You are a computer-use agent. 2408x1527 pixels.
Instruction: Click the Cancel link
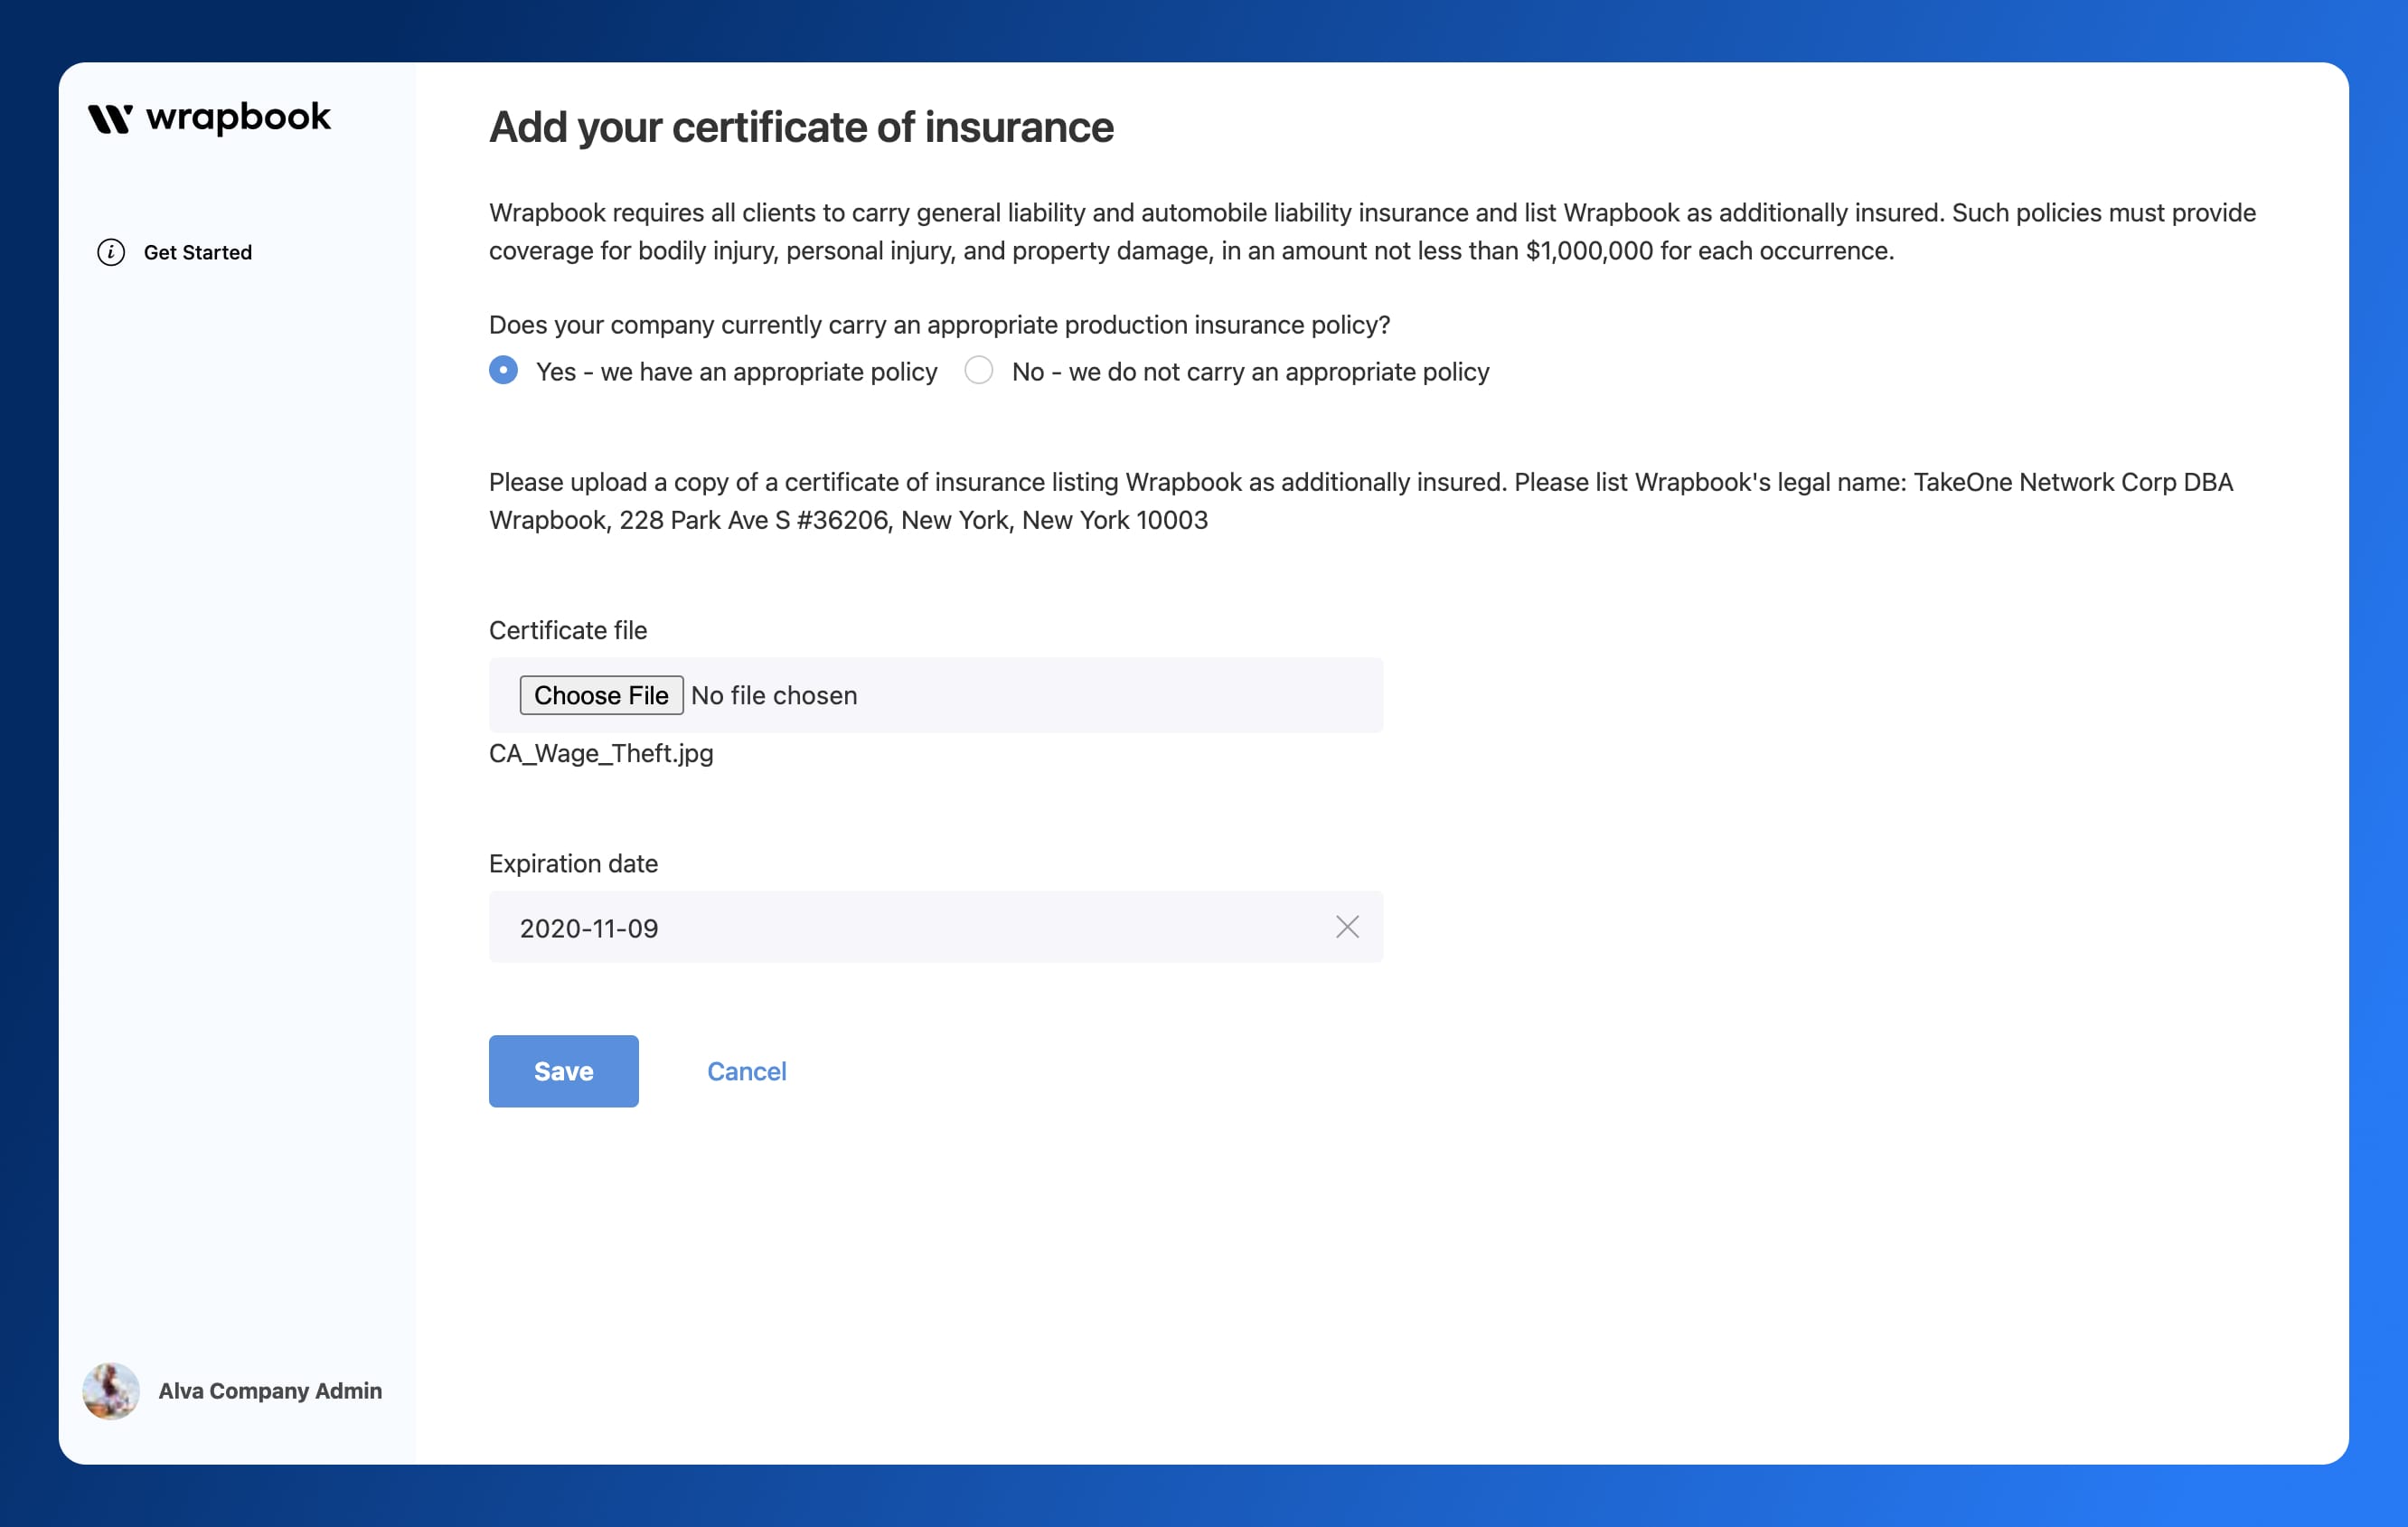(x=747, y=1070)
